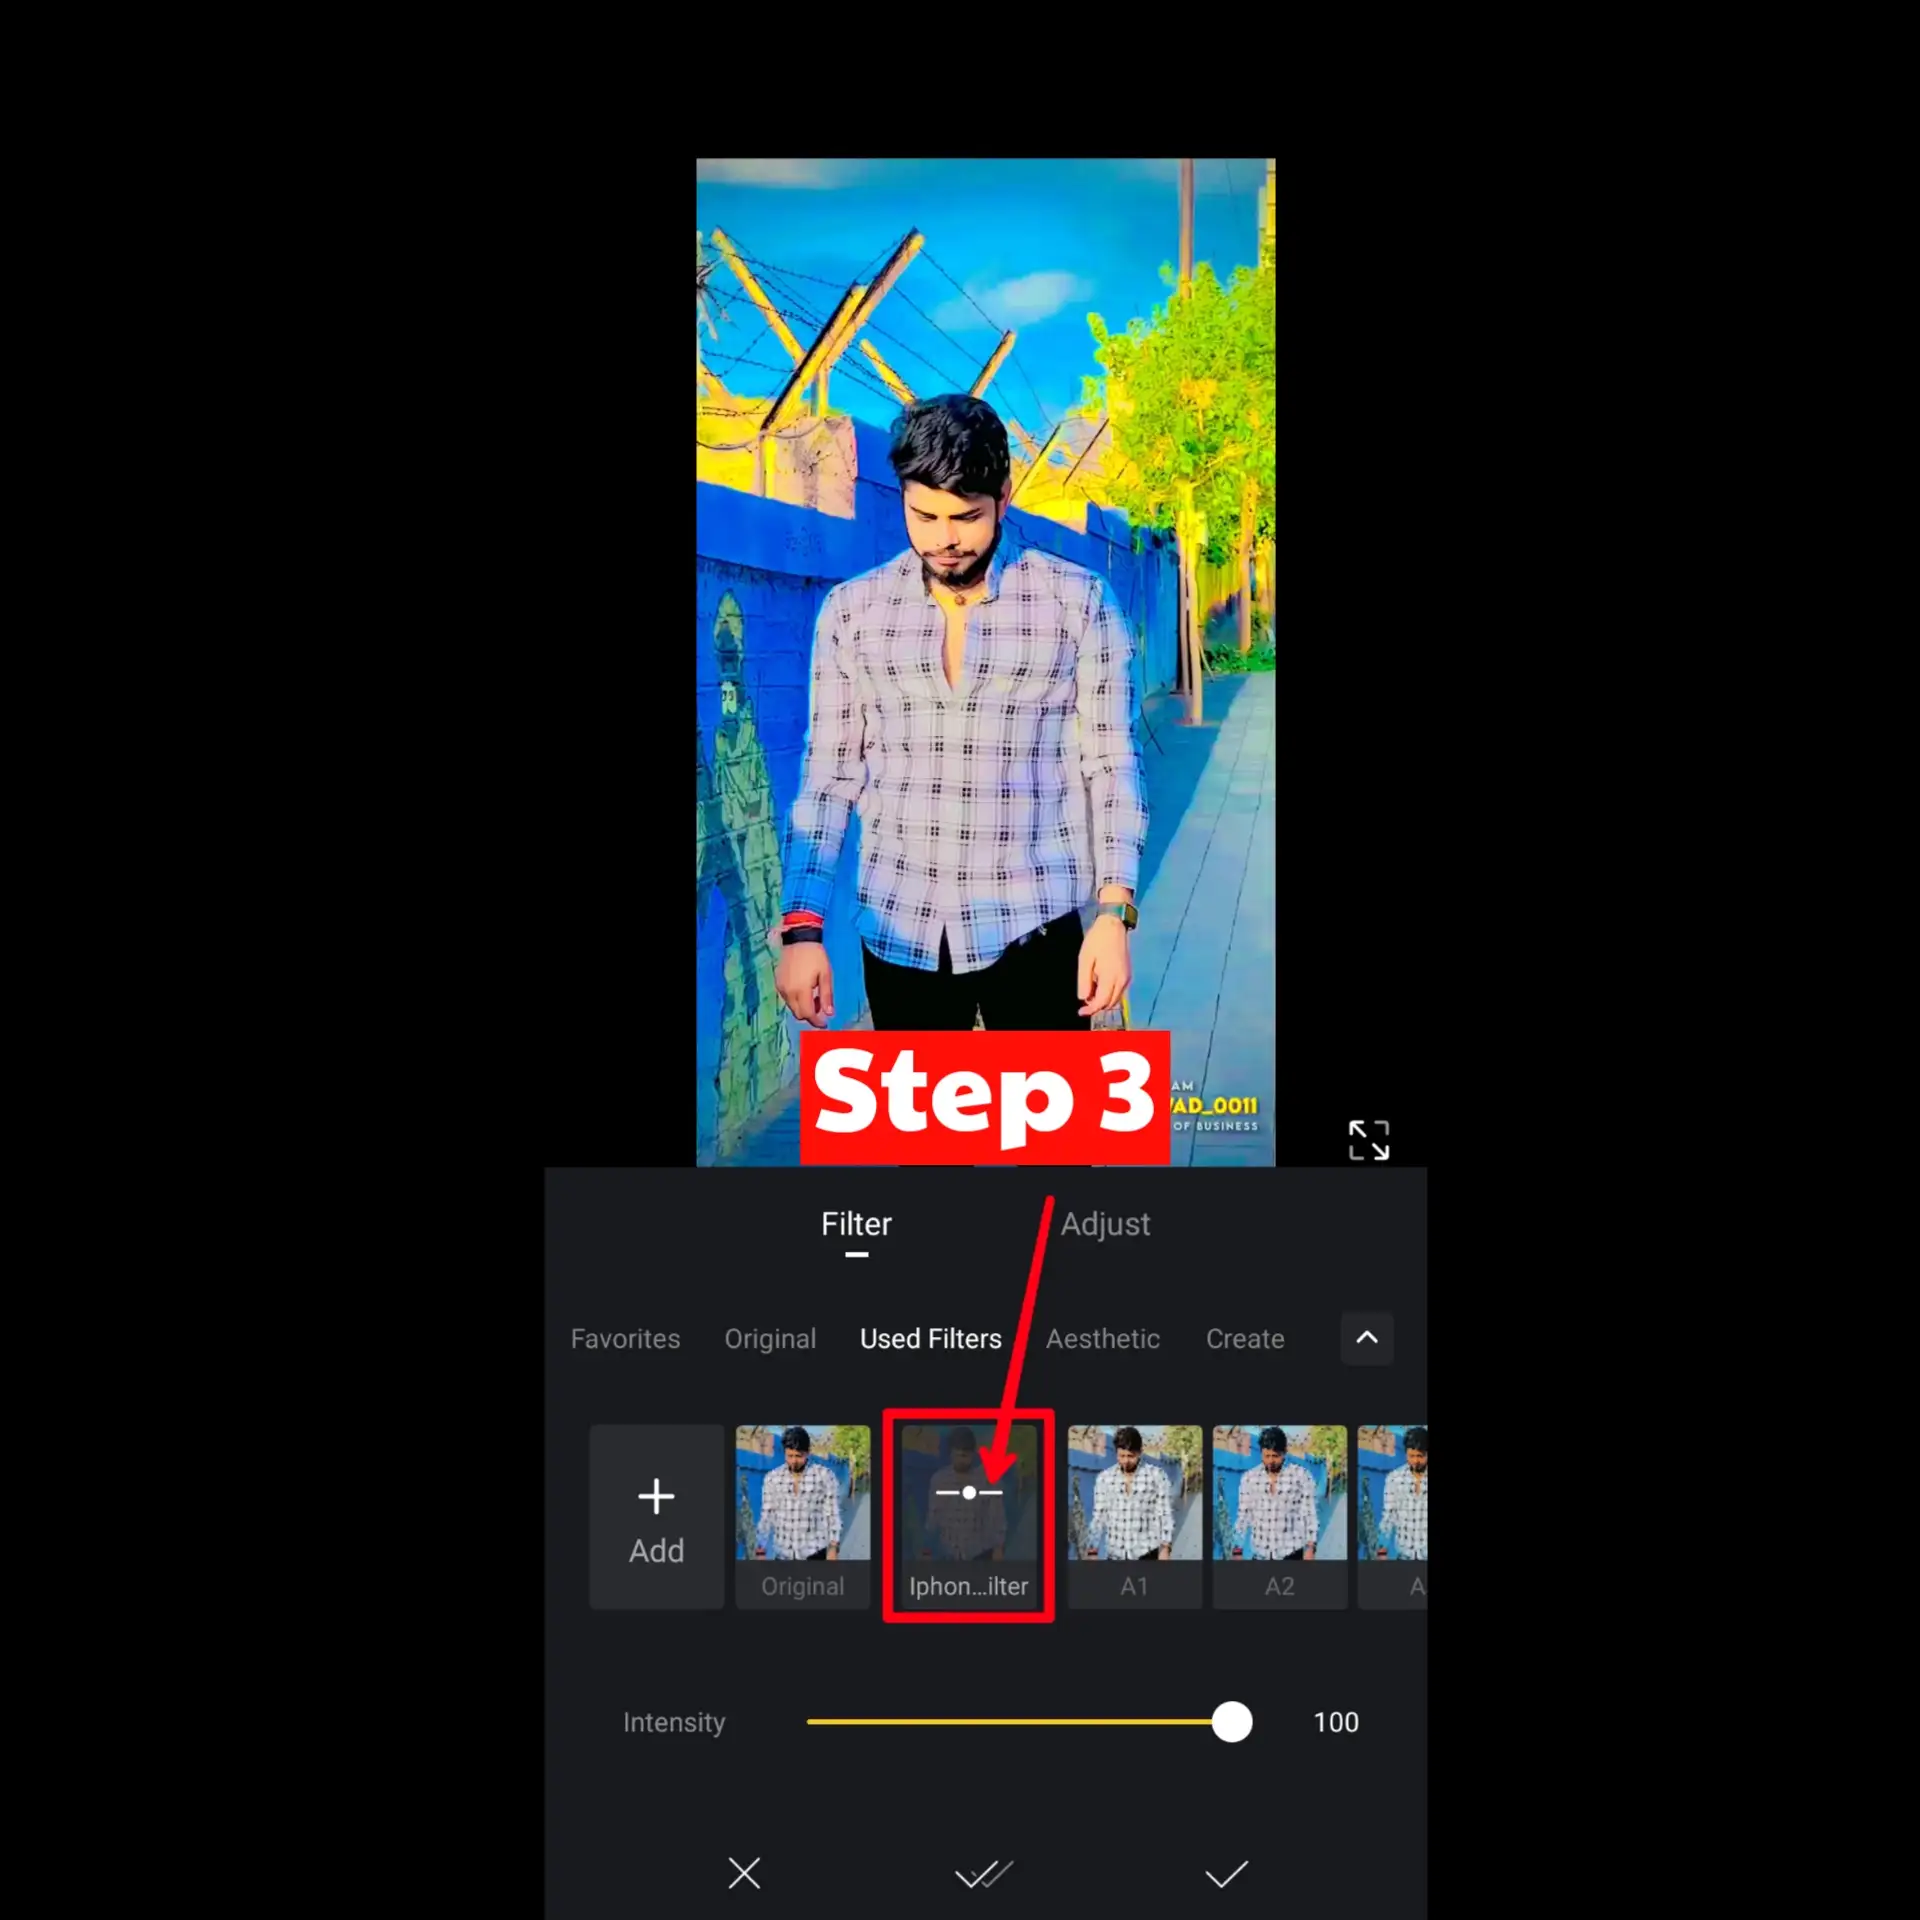Cancel filter changes with the X icon
This screenshot has width=1920, height=1920.
(x=744, y=1874)
